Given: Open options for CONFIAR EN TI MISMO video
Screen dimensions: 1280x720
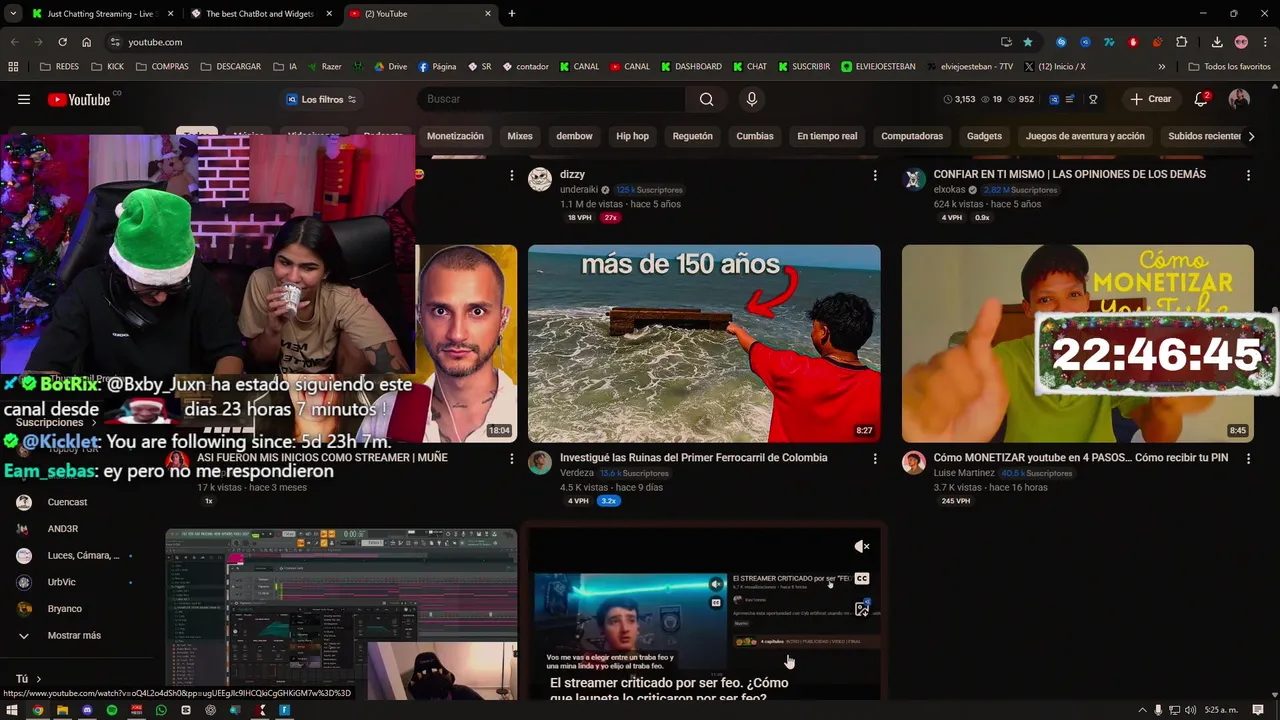Looking at the screenshot, I should click(1248, 175).
